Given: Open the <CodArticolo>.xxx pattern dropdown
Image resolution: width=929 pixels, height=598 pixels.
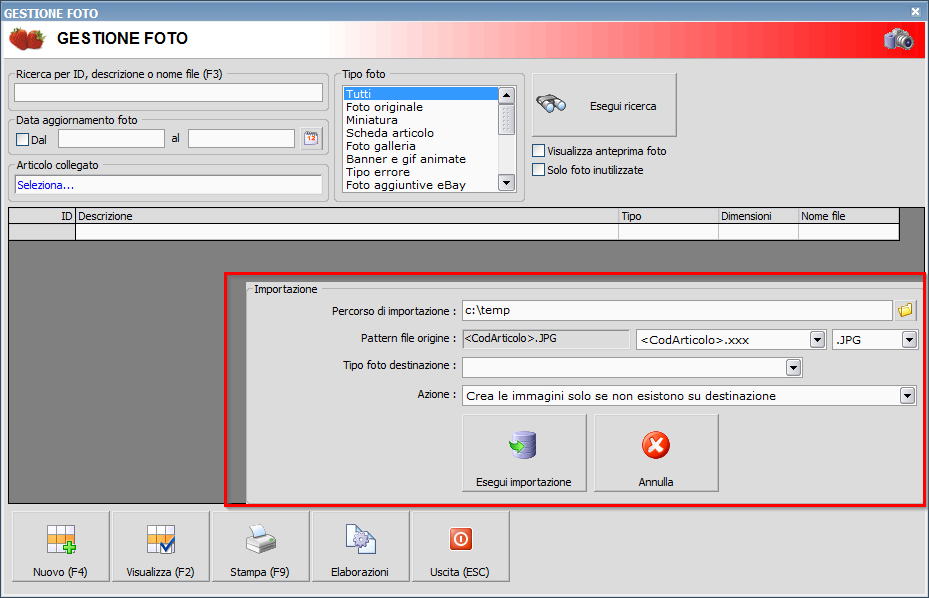Looking at the screenshot, I should (x=818, y=340).
